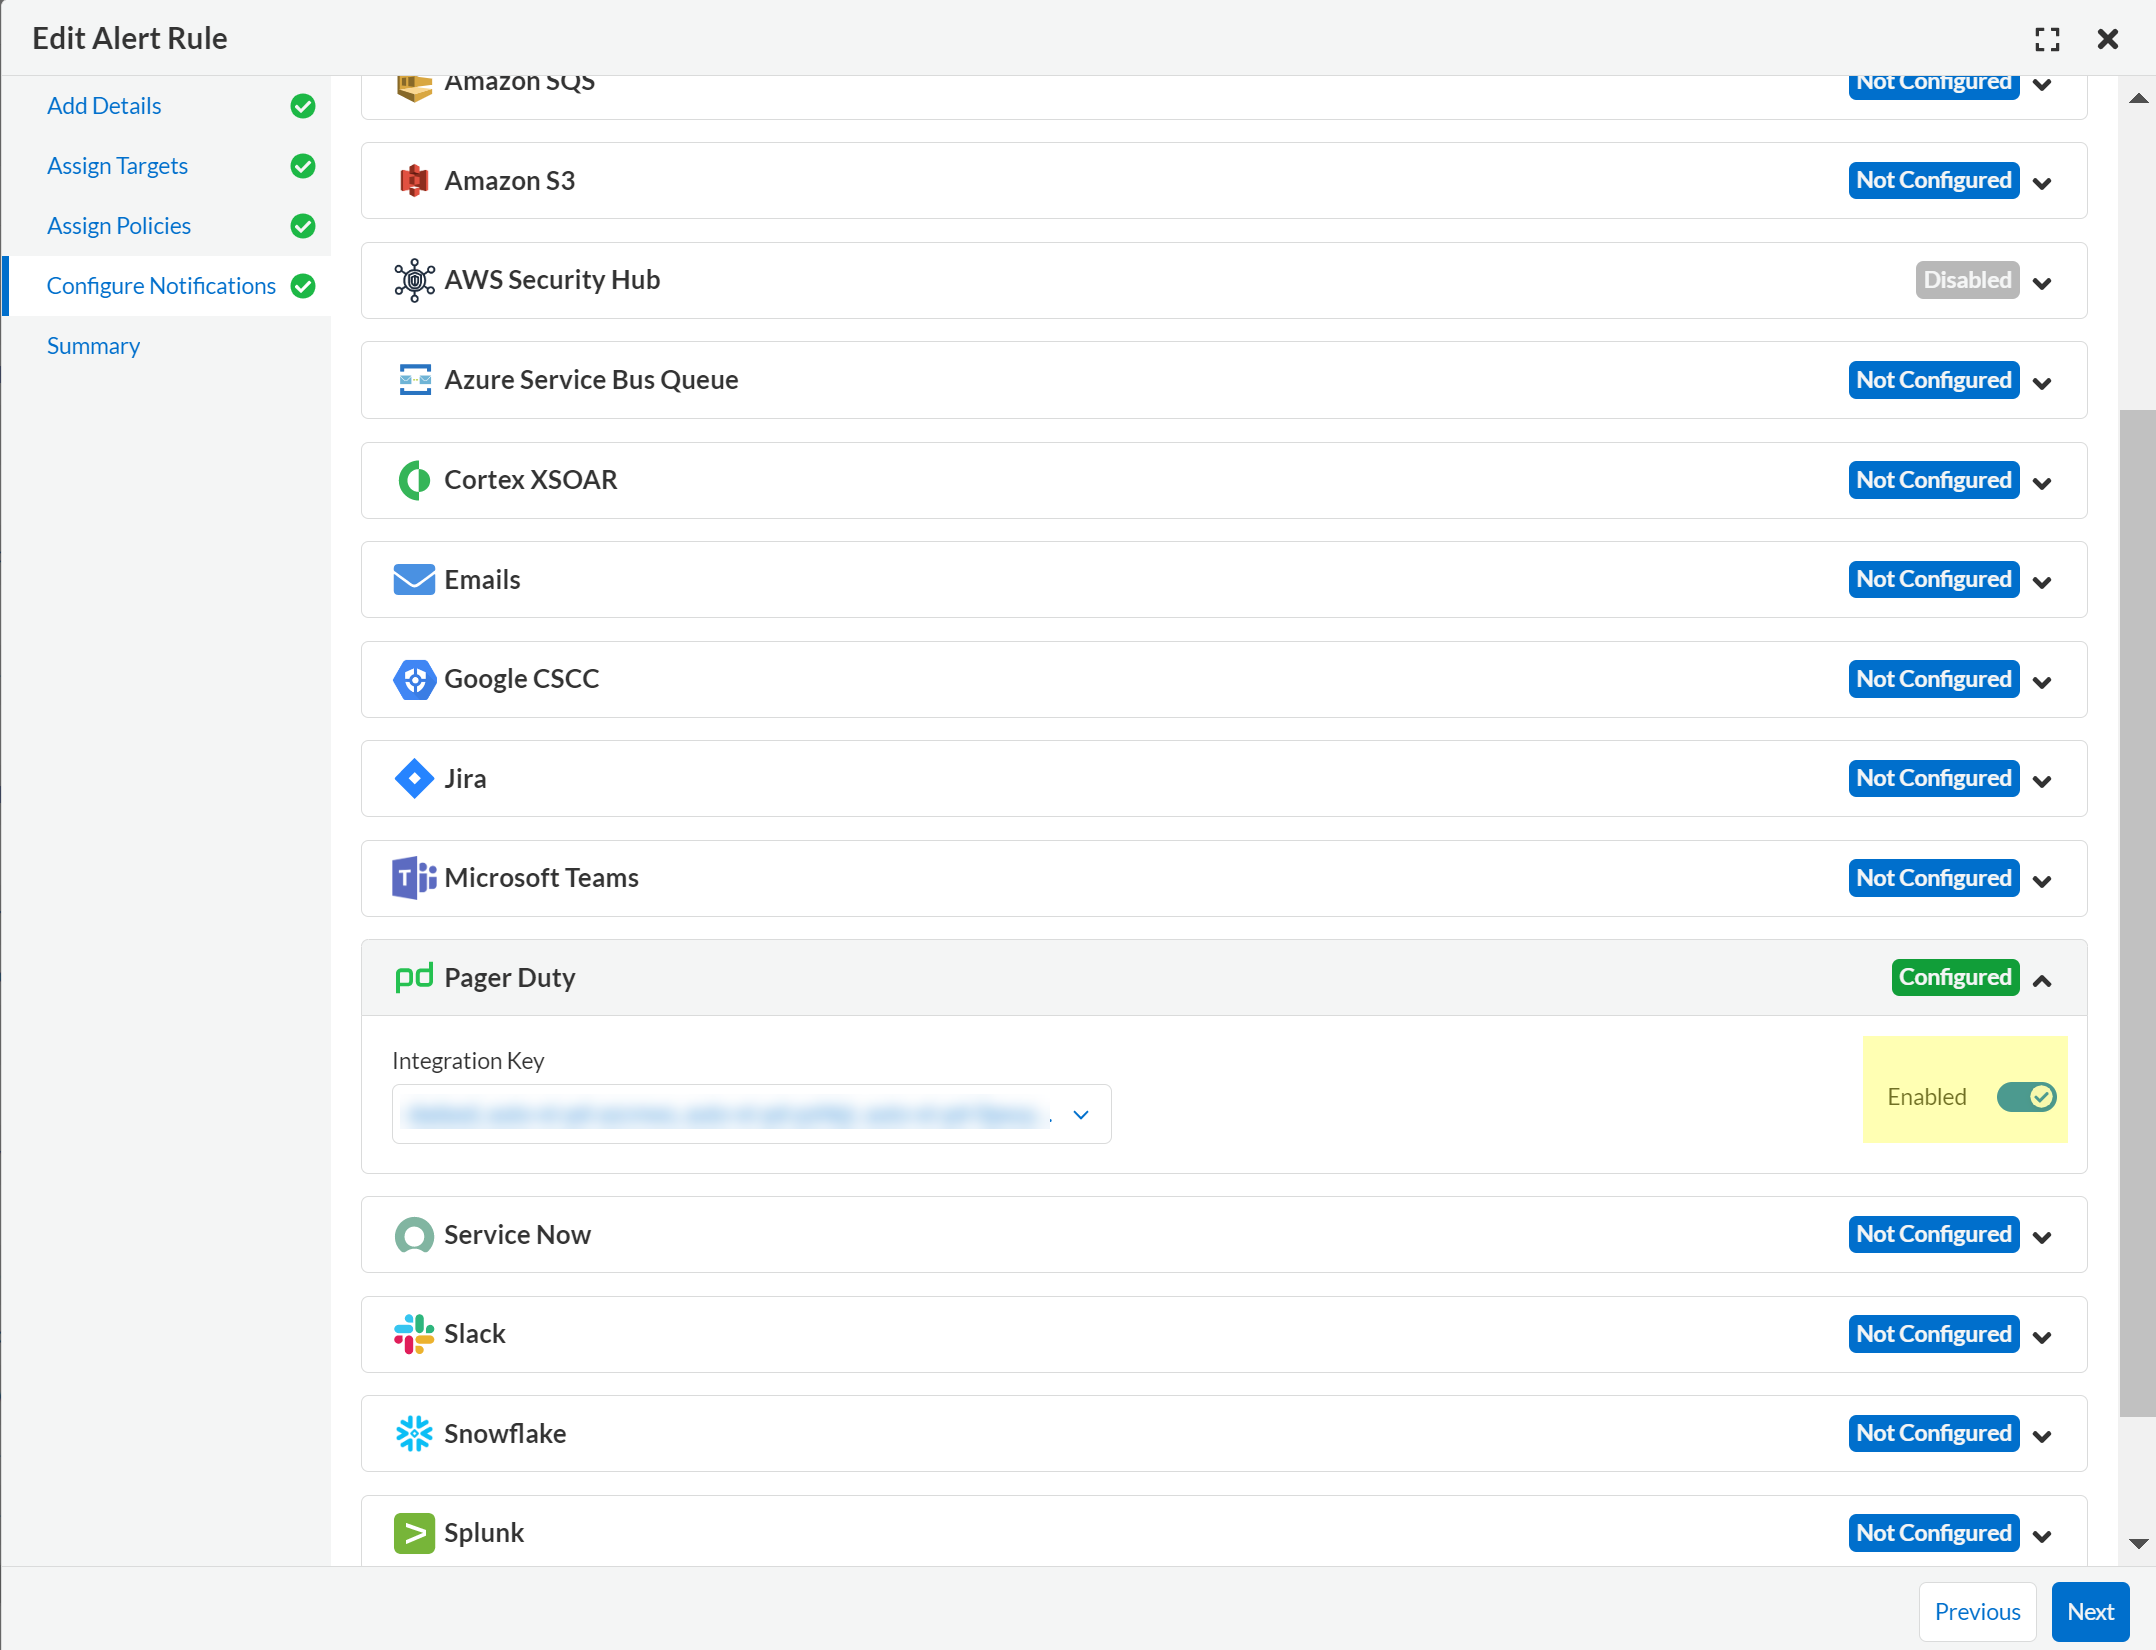Expand the Amazon S3 section
Screen dimensions: 2156x1650
pos(2042,183)
